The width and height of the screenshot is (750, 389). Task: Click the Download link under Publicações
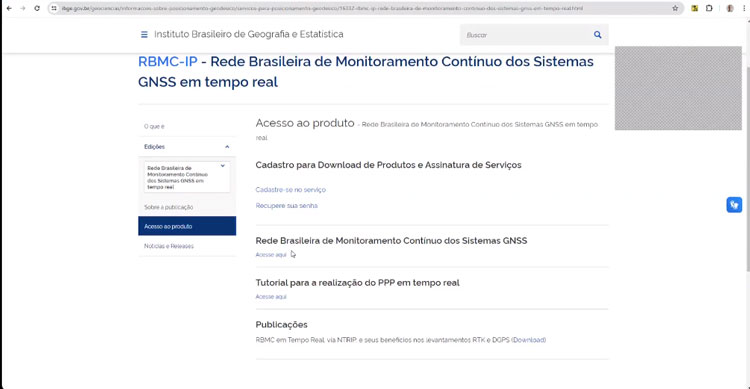click(529, 340)
